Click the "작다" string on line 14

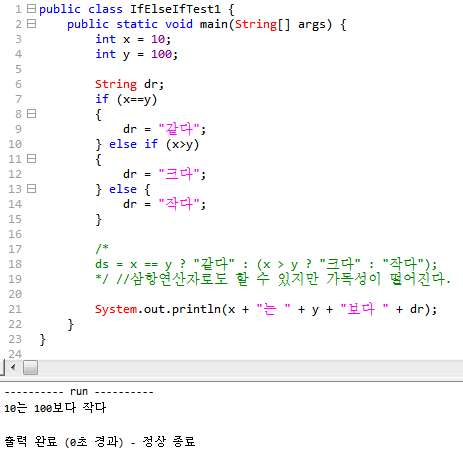pyautogui.click(x=179, y=204)
